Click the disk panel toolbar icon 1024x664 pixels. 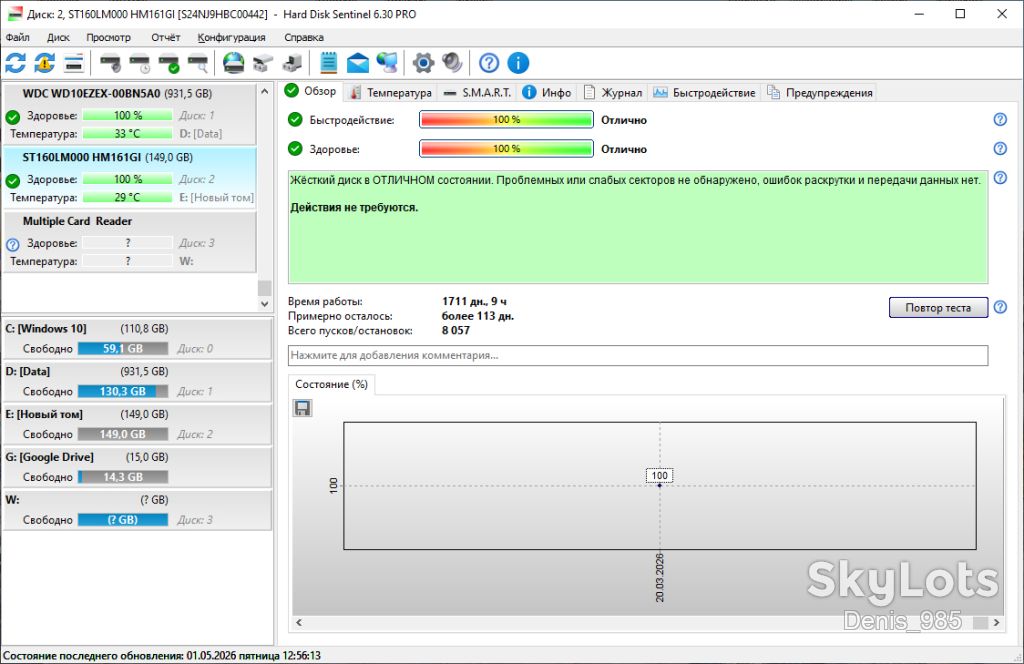(74, 63)
